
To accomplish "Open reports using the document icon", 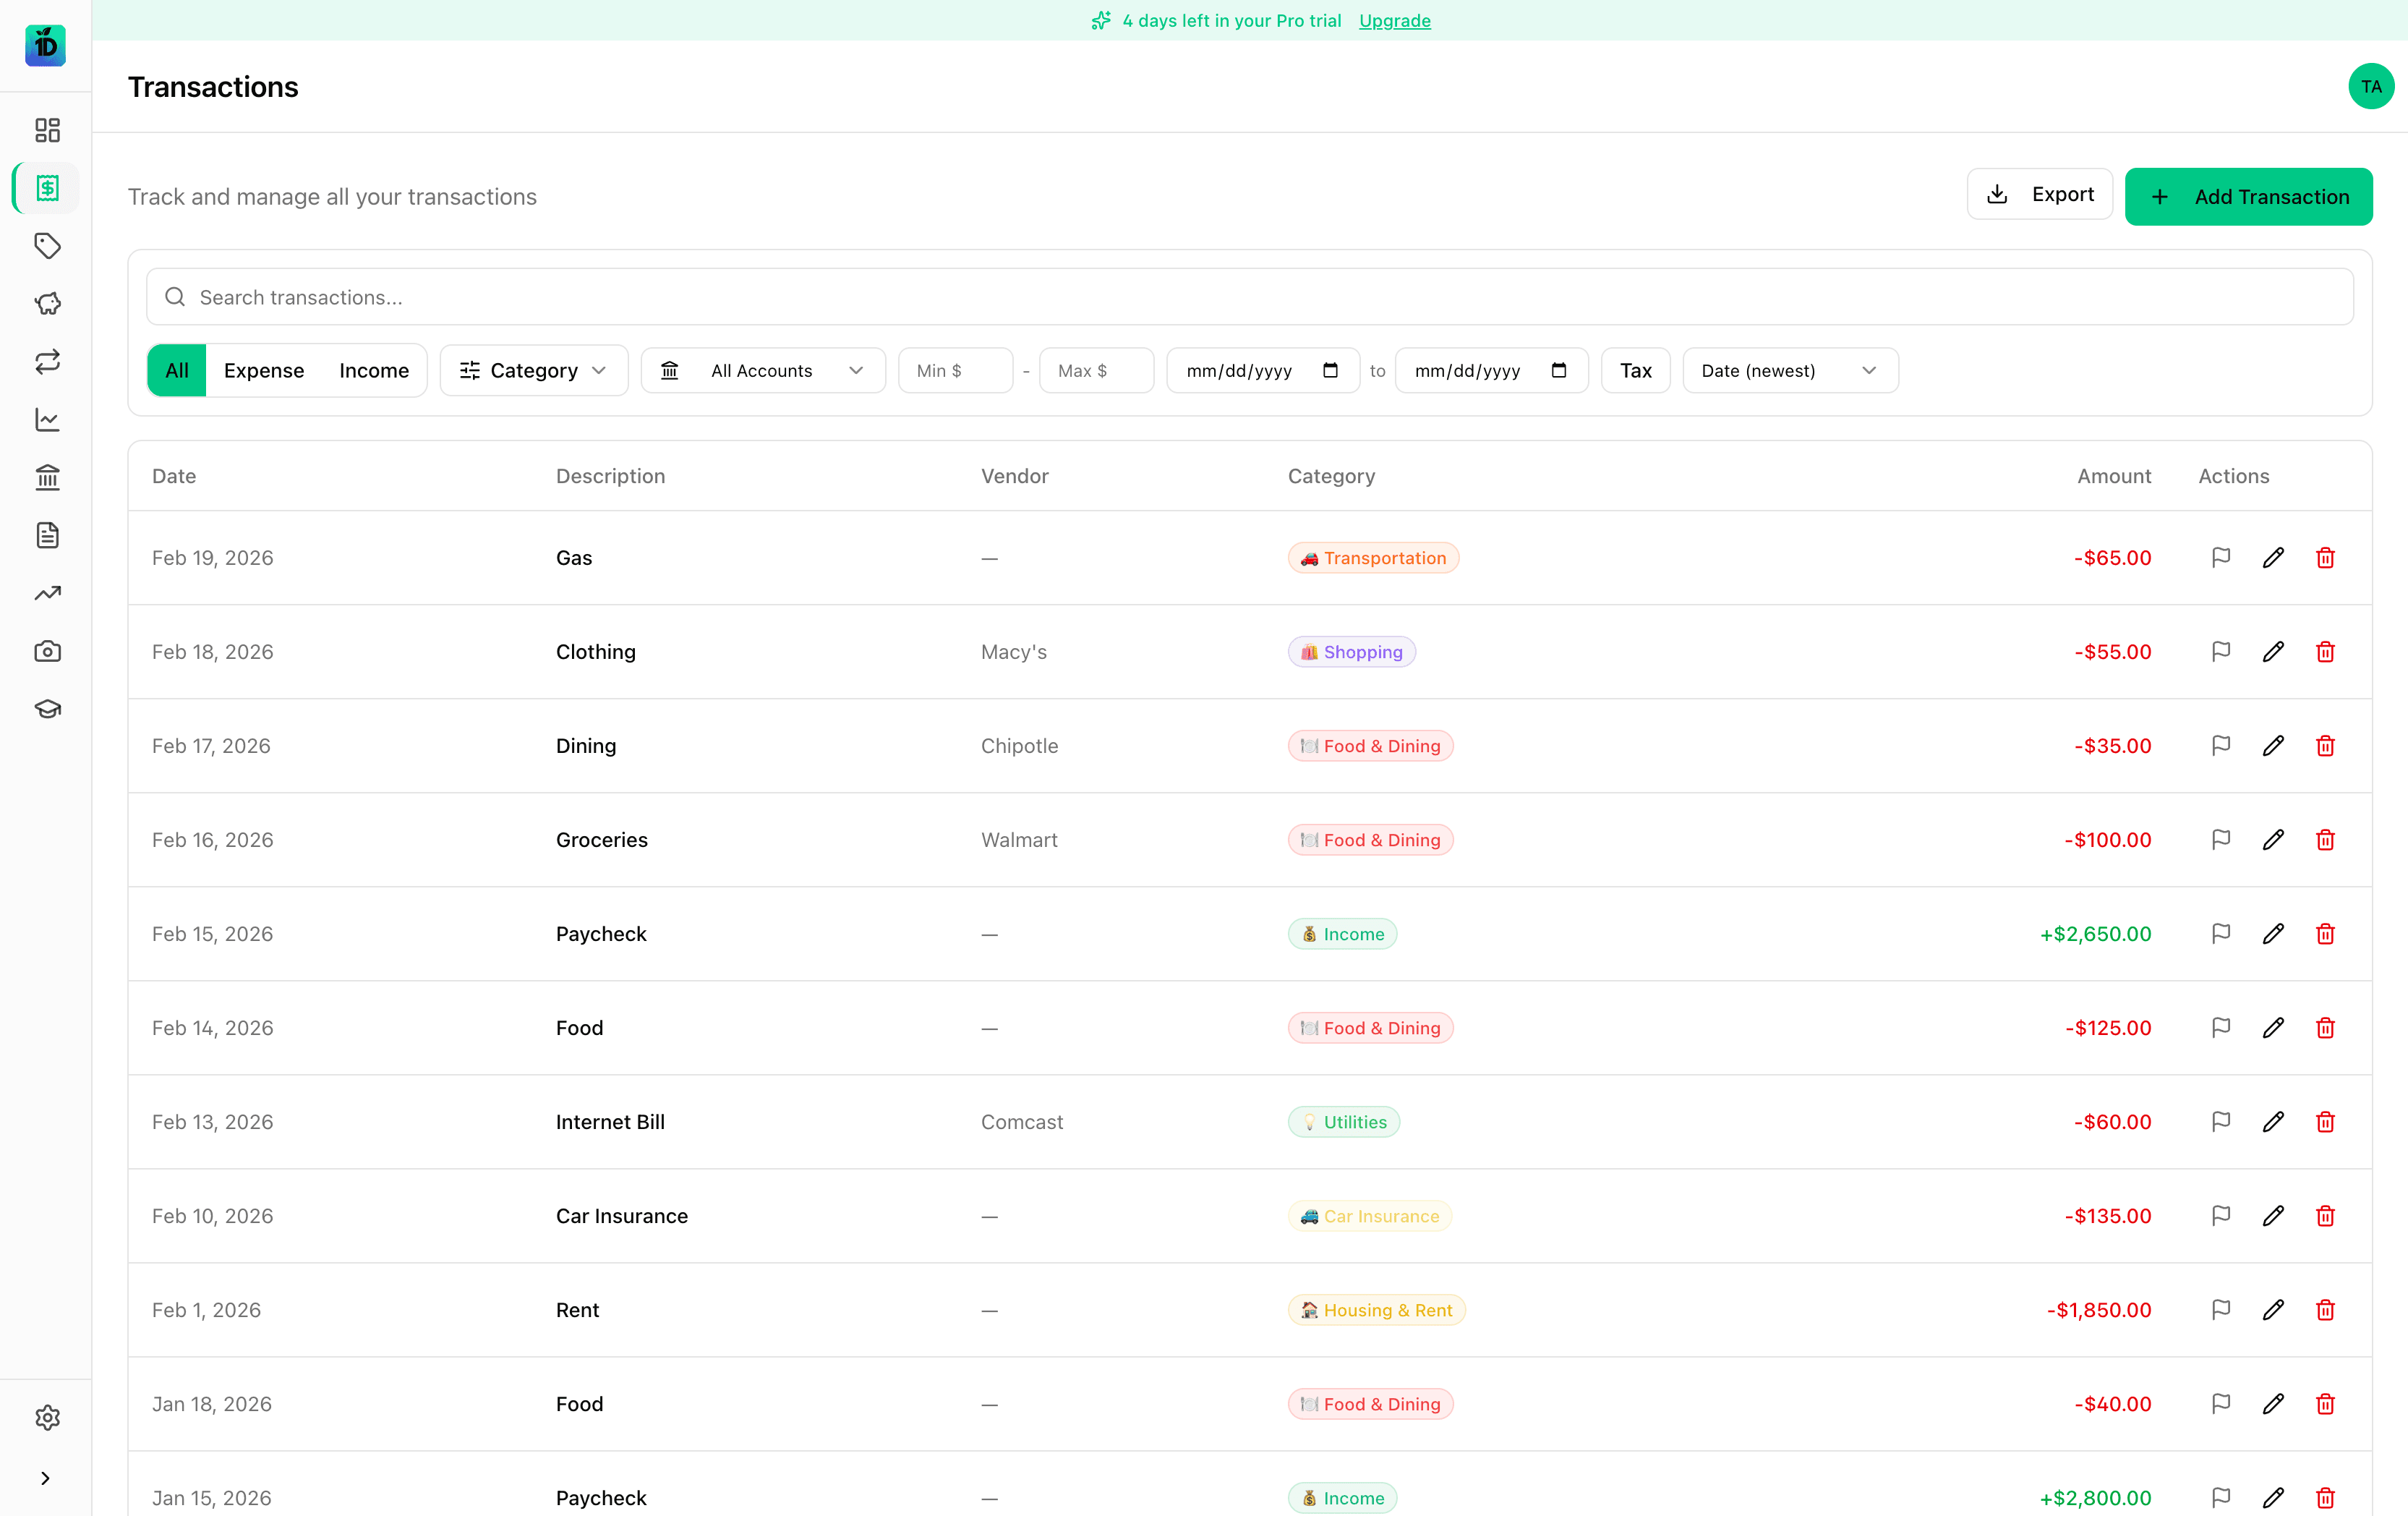I will point(47,535).
